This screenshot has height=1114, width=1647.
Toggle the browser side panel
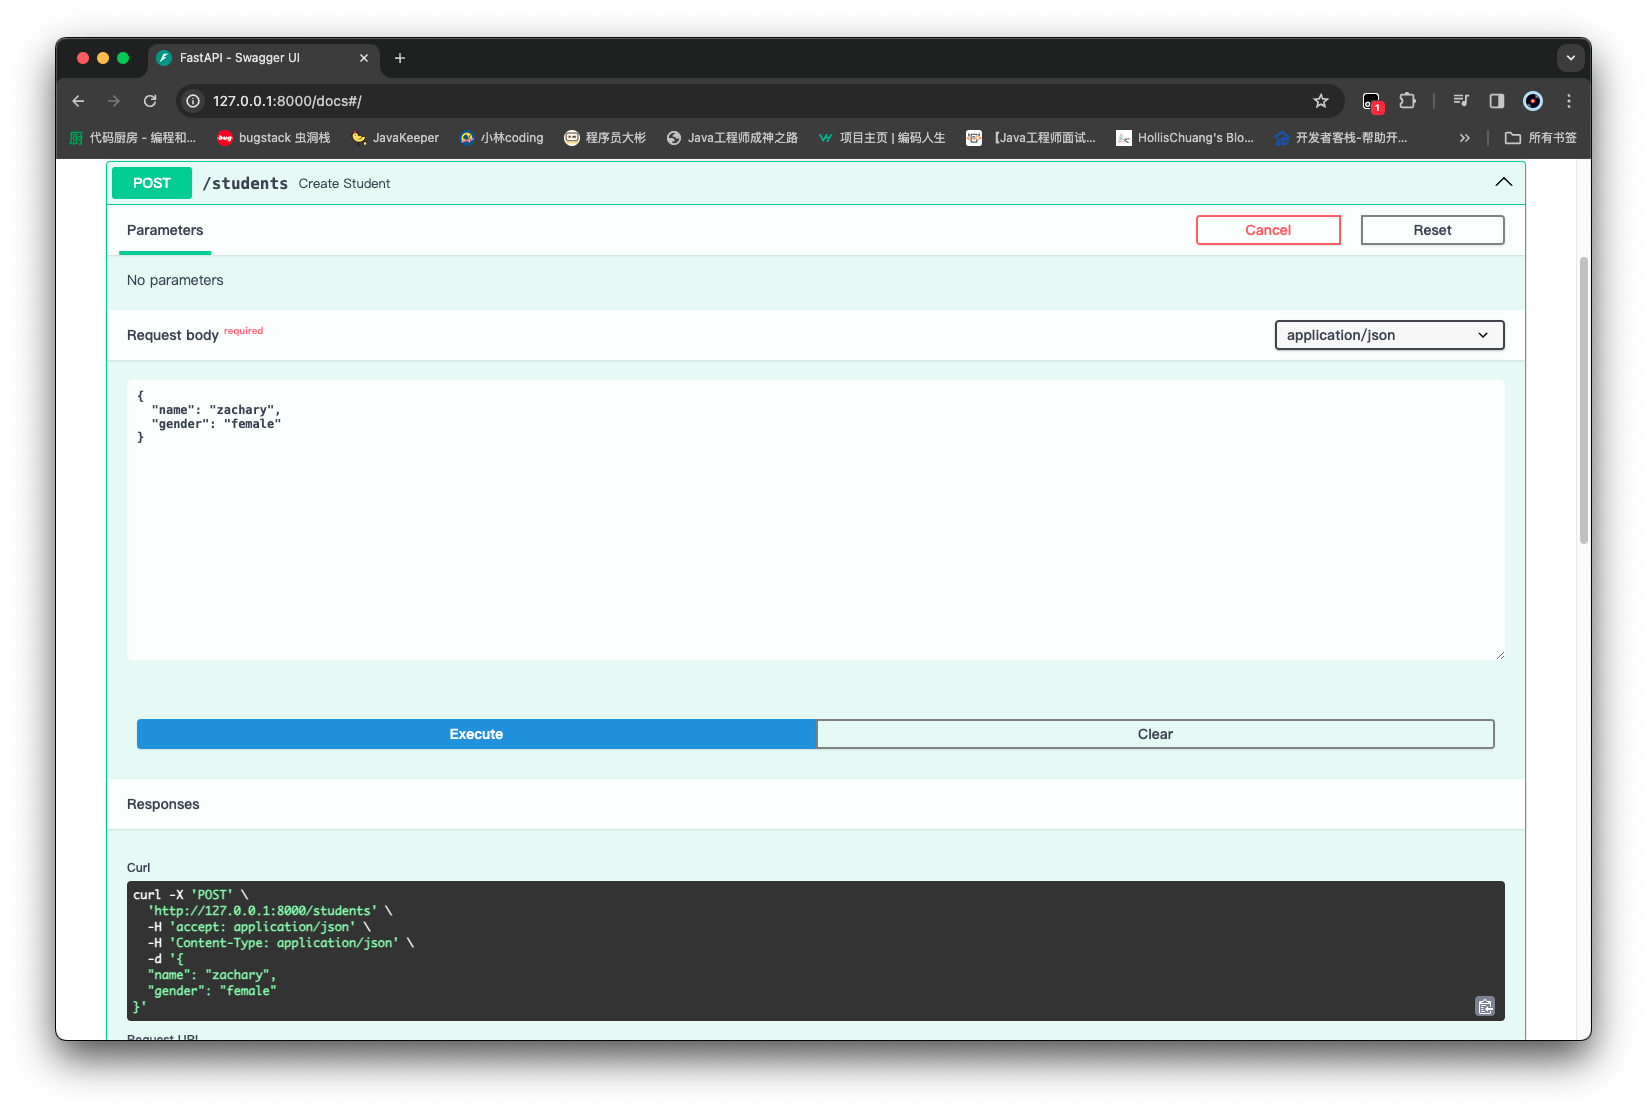pos(1497,101)
